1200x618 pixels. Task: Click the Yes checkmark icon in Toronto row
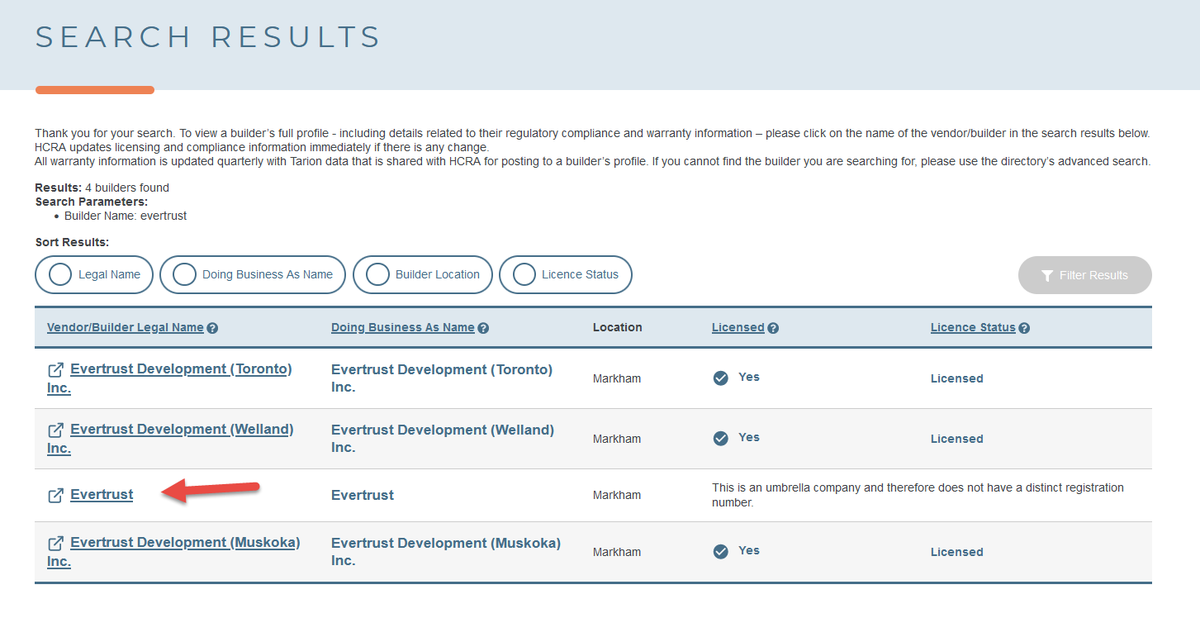(720, 378)
